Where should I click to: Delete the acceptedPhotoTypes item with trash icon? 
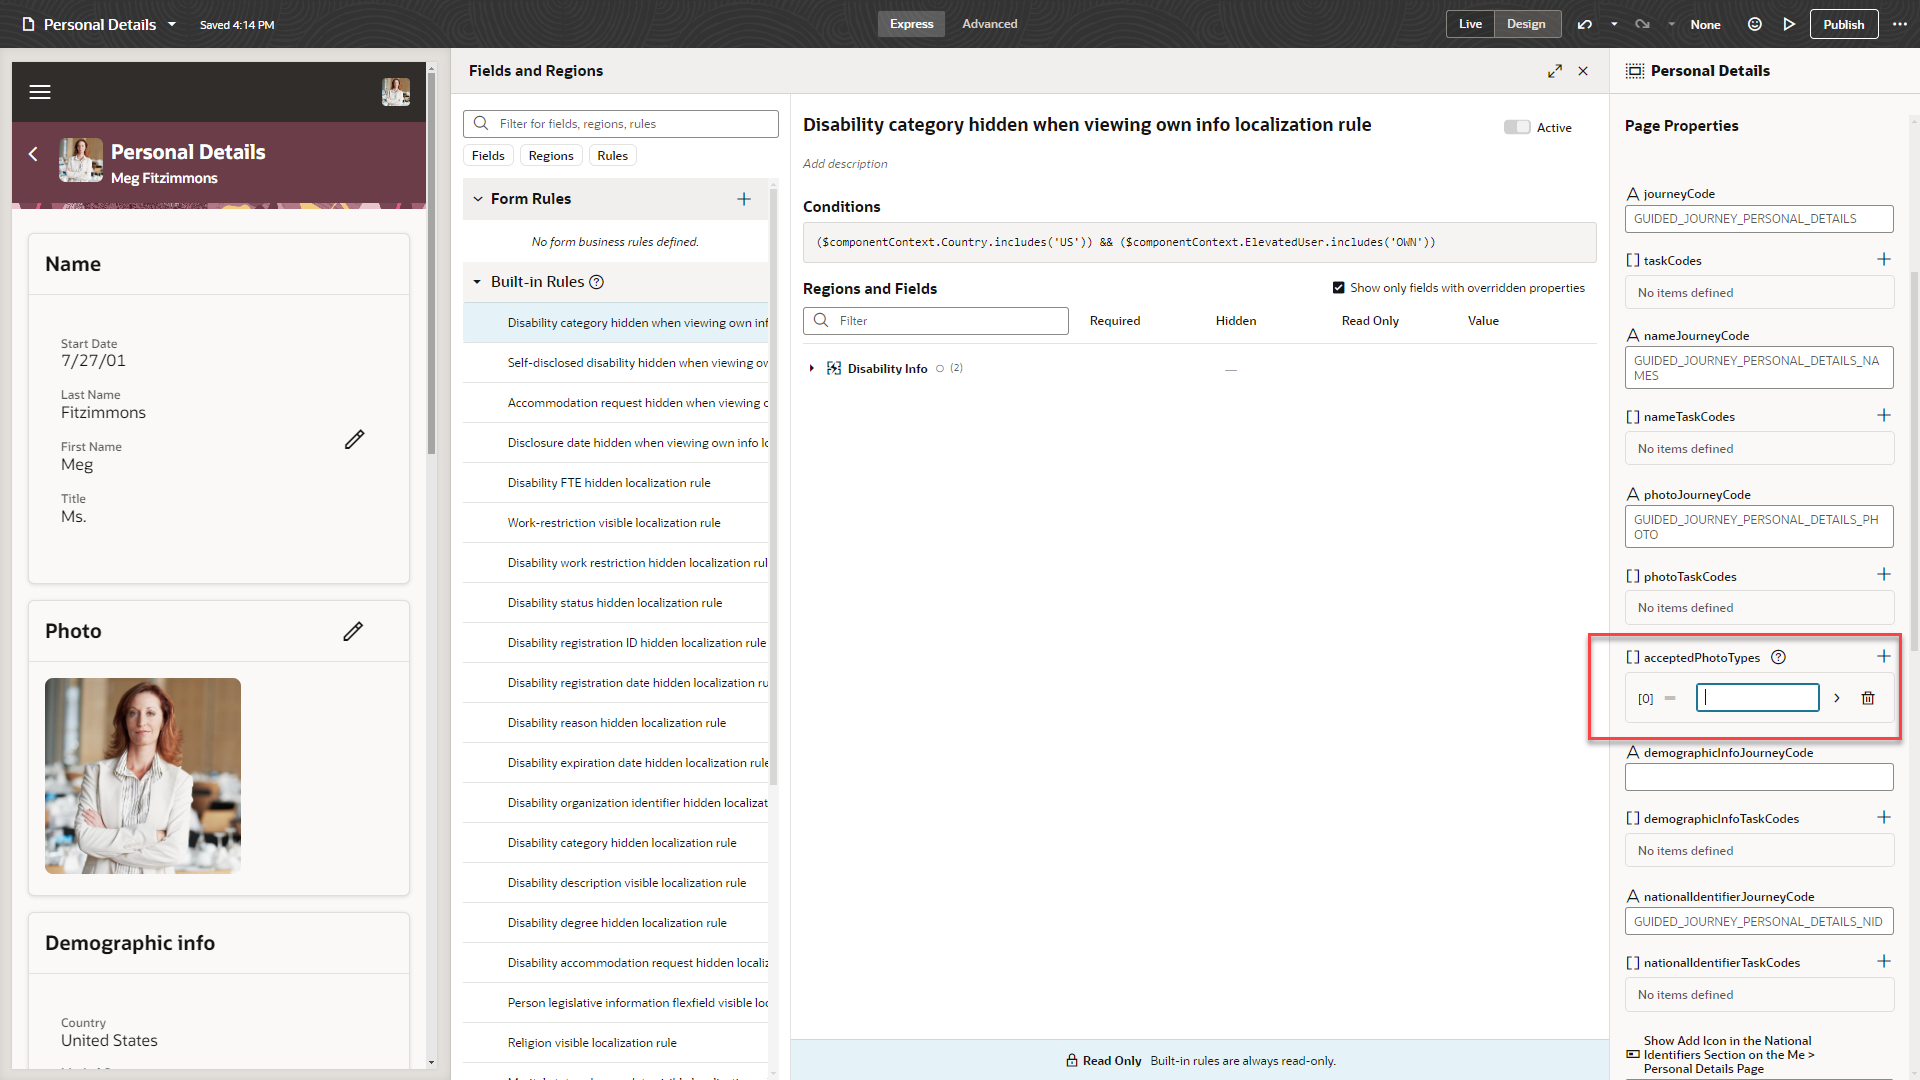point(1867,698)
